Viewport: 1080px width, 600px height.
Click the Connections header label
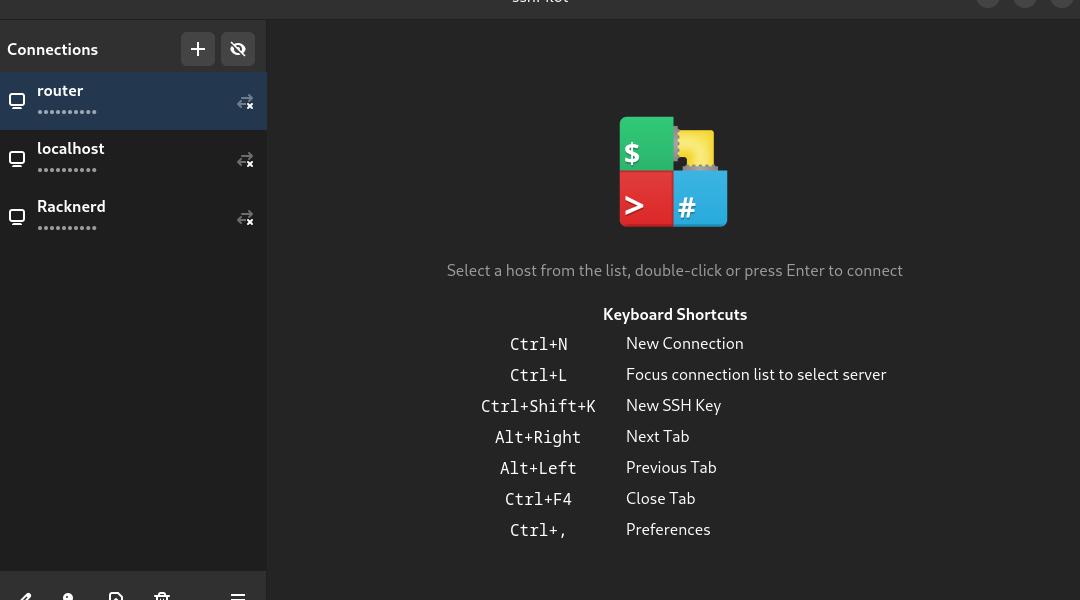coord(53,49)
